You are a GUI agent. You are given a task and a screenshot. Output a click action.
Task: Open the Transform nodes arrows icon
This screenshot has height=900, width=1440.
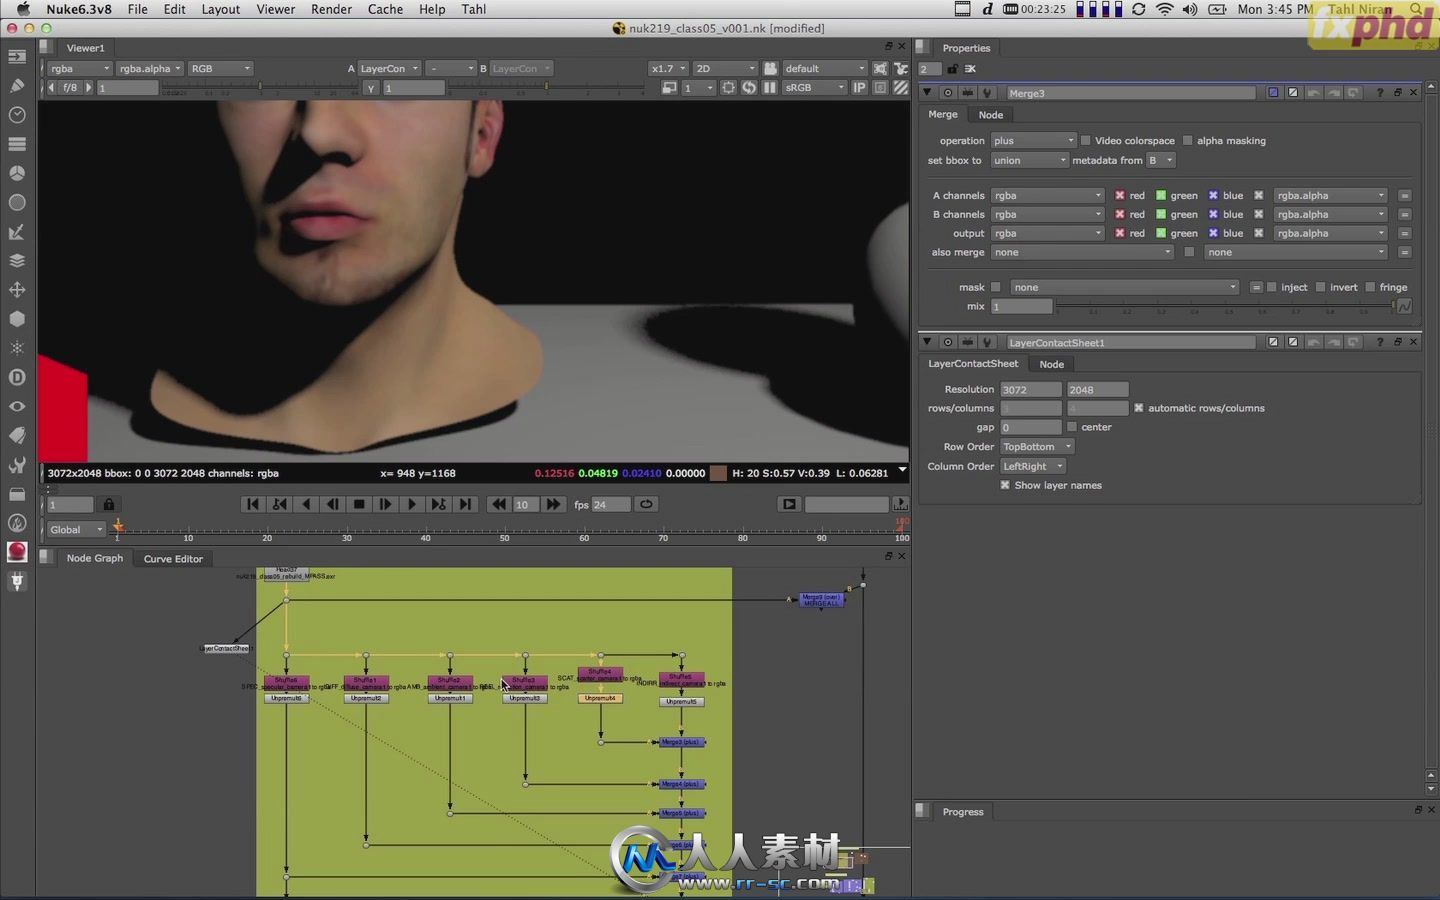point(17,290)
